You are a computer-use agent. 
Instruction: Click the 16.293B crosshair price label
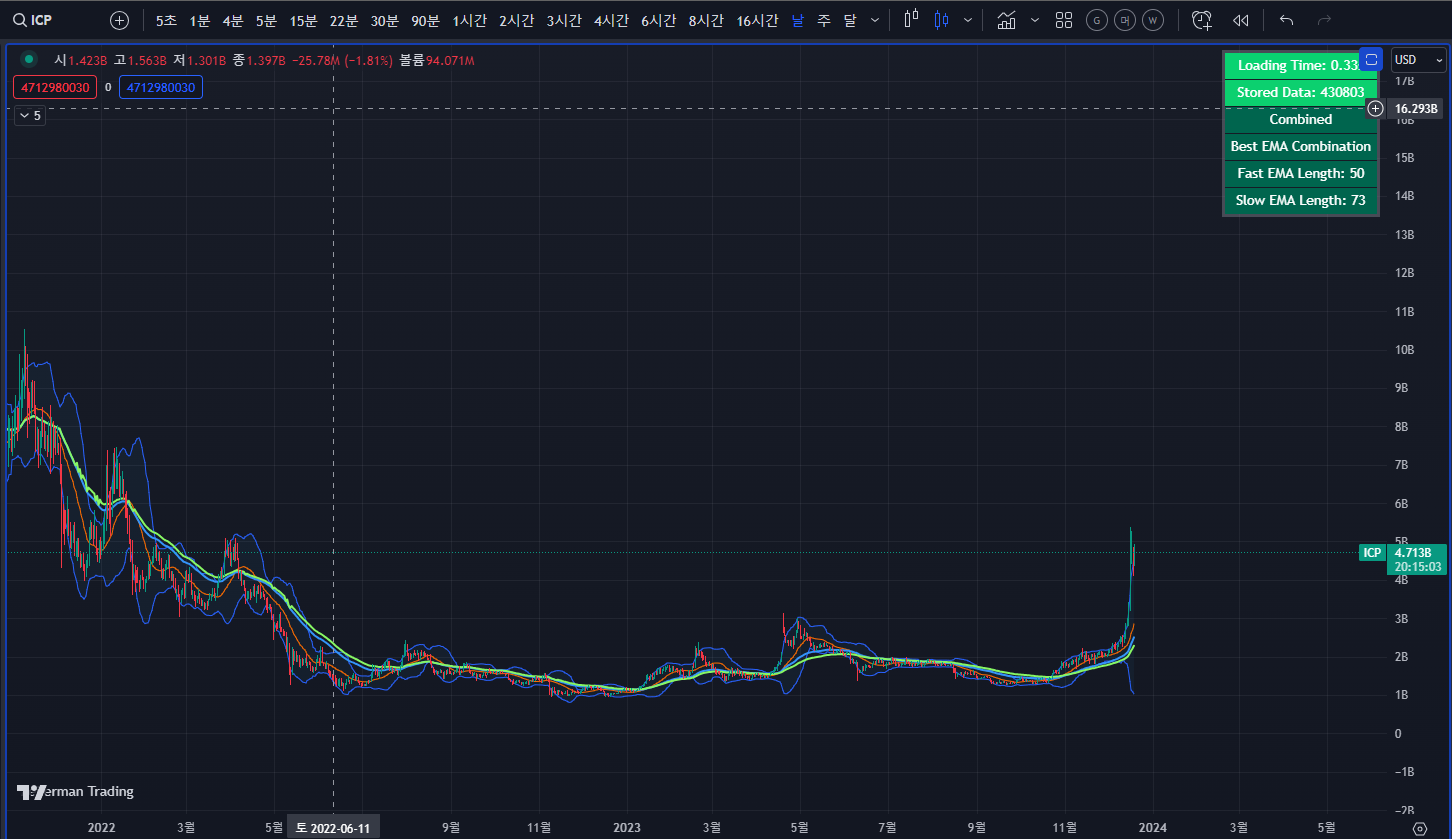click(x=1416, y=108)
